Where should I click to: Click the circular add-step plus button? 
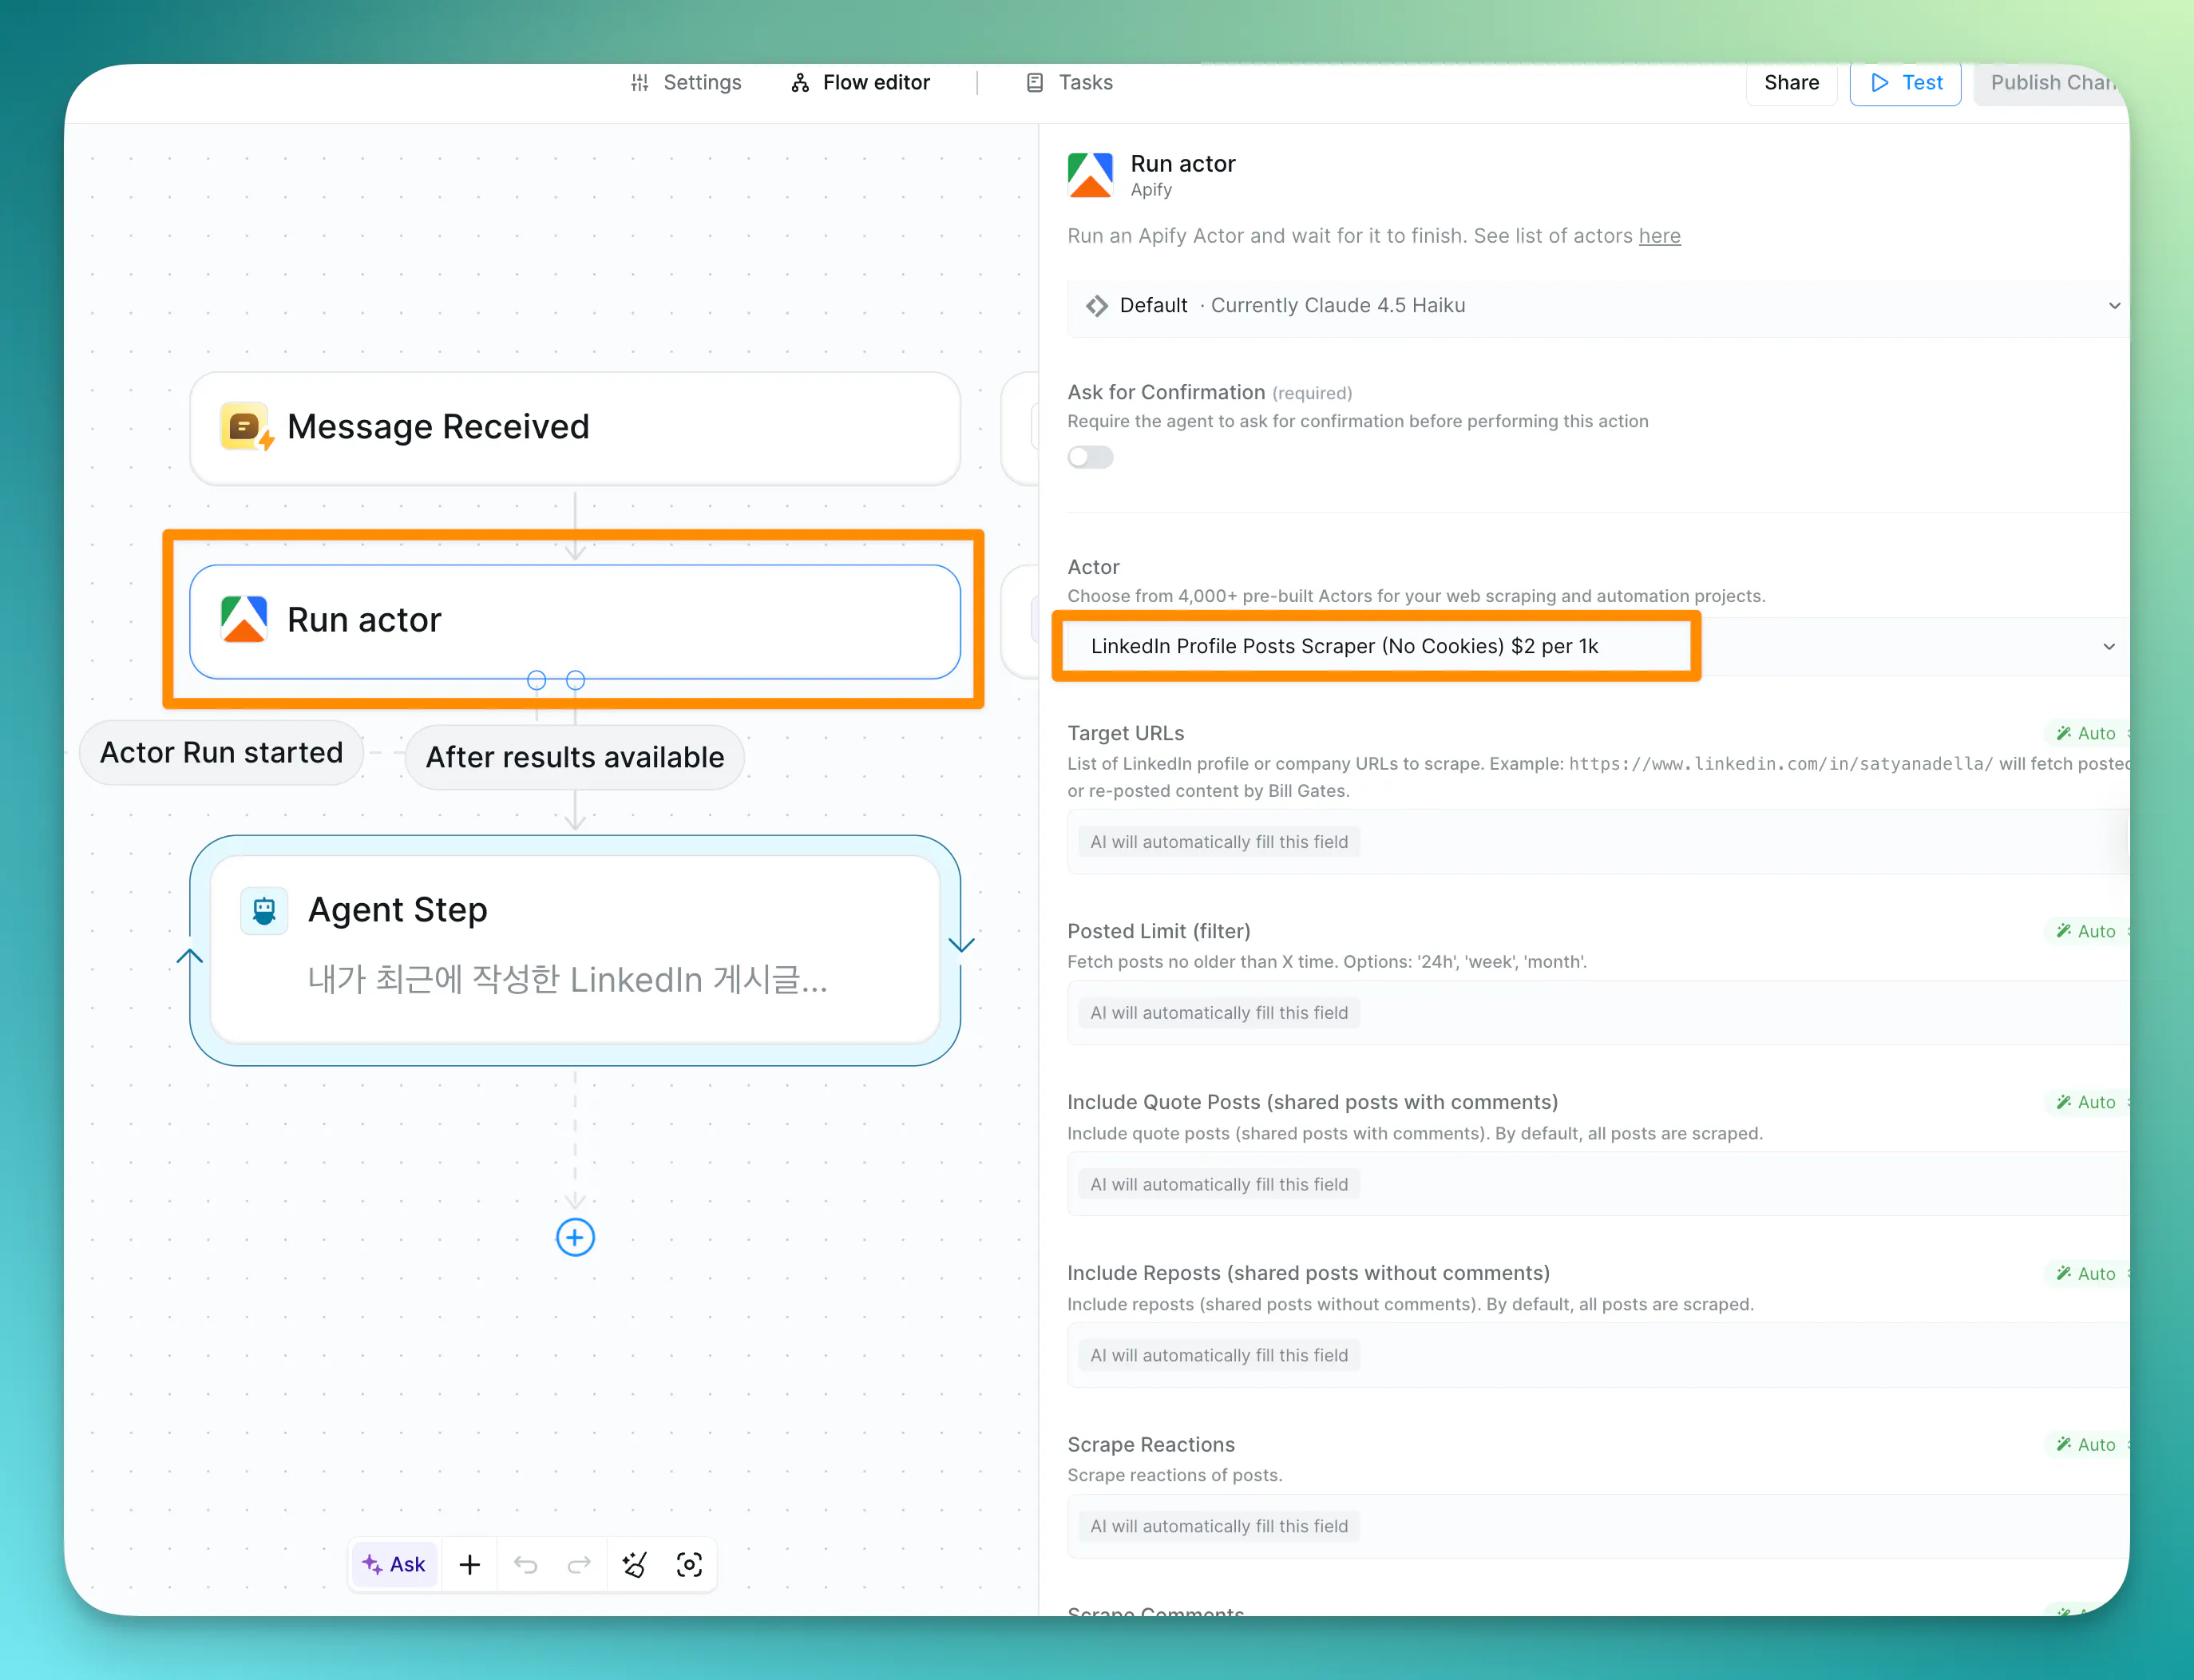point(575,1237)
